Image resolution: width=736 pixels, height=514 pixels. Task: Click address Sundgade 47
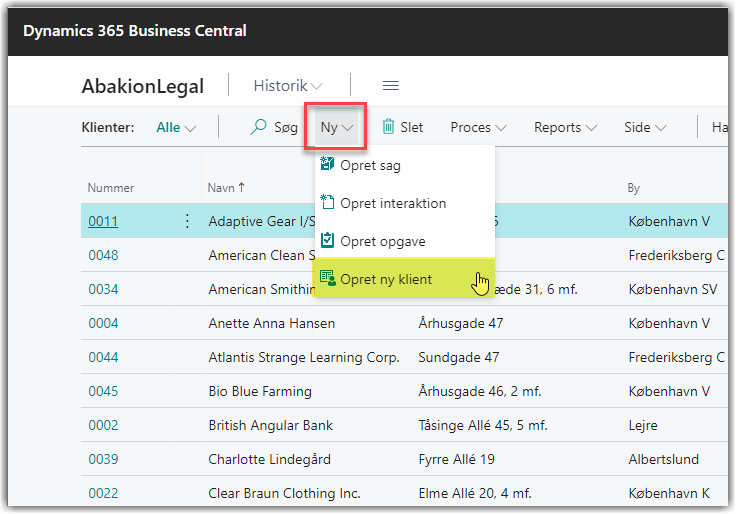(459, 357)
